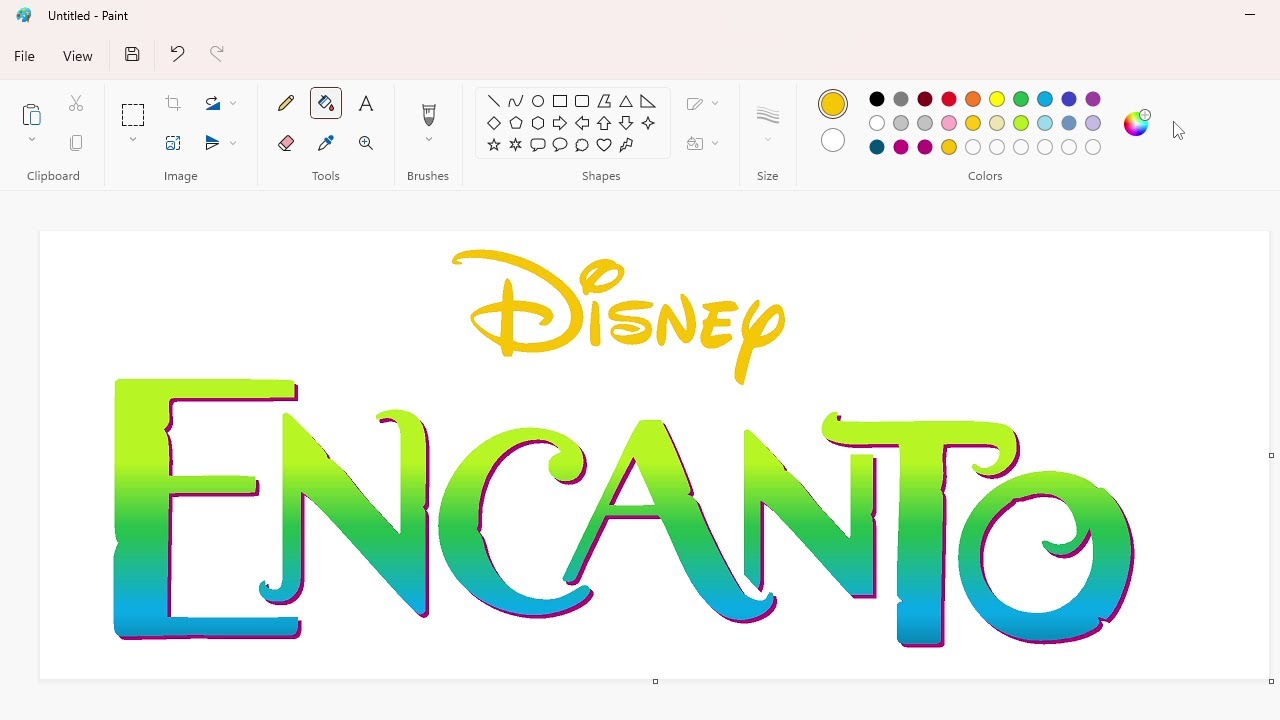The width and height of the screenshot is (1280, 720).
Task: Click the Resize and skew icon
Action: (173, 143)
